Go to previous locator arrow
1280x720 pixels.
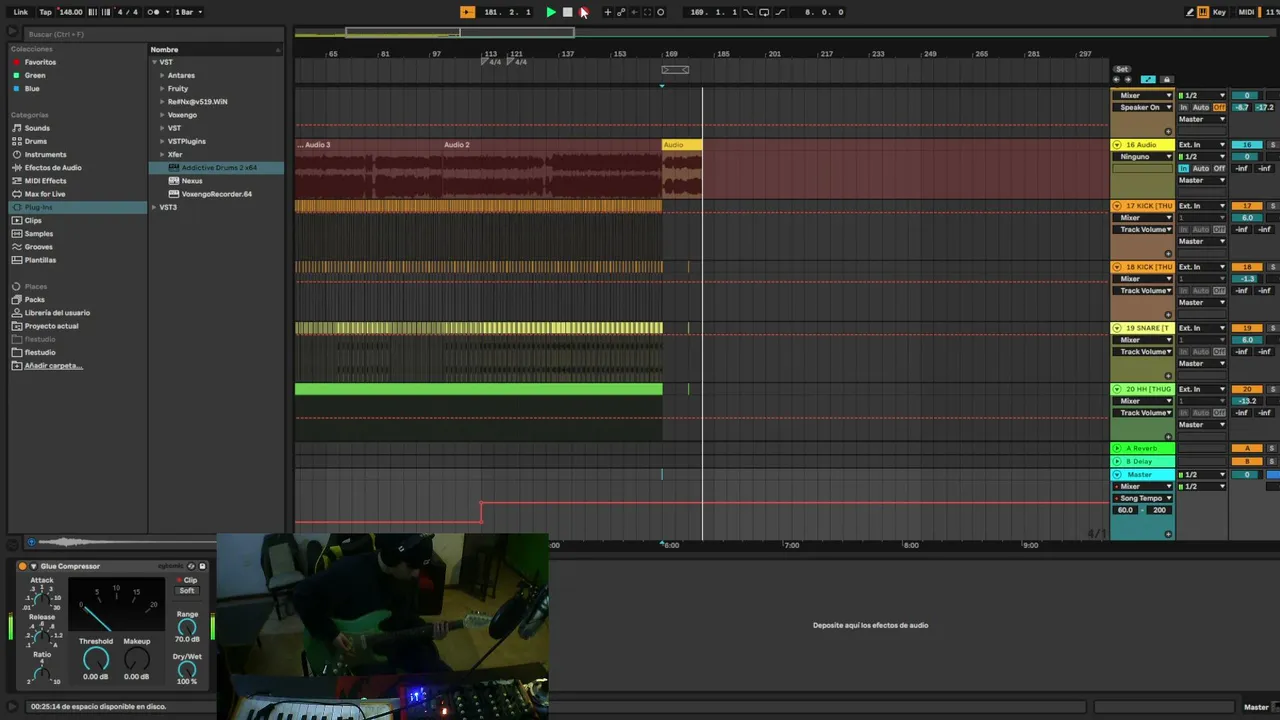[x=1117, y=80]
